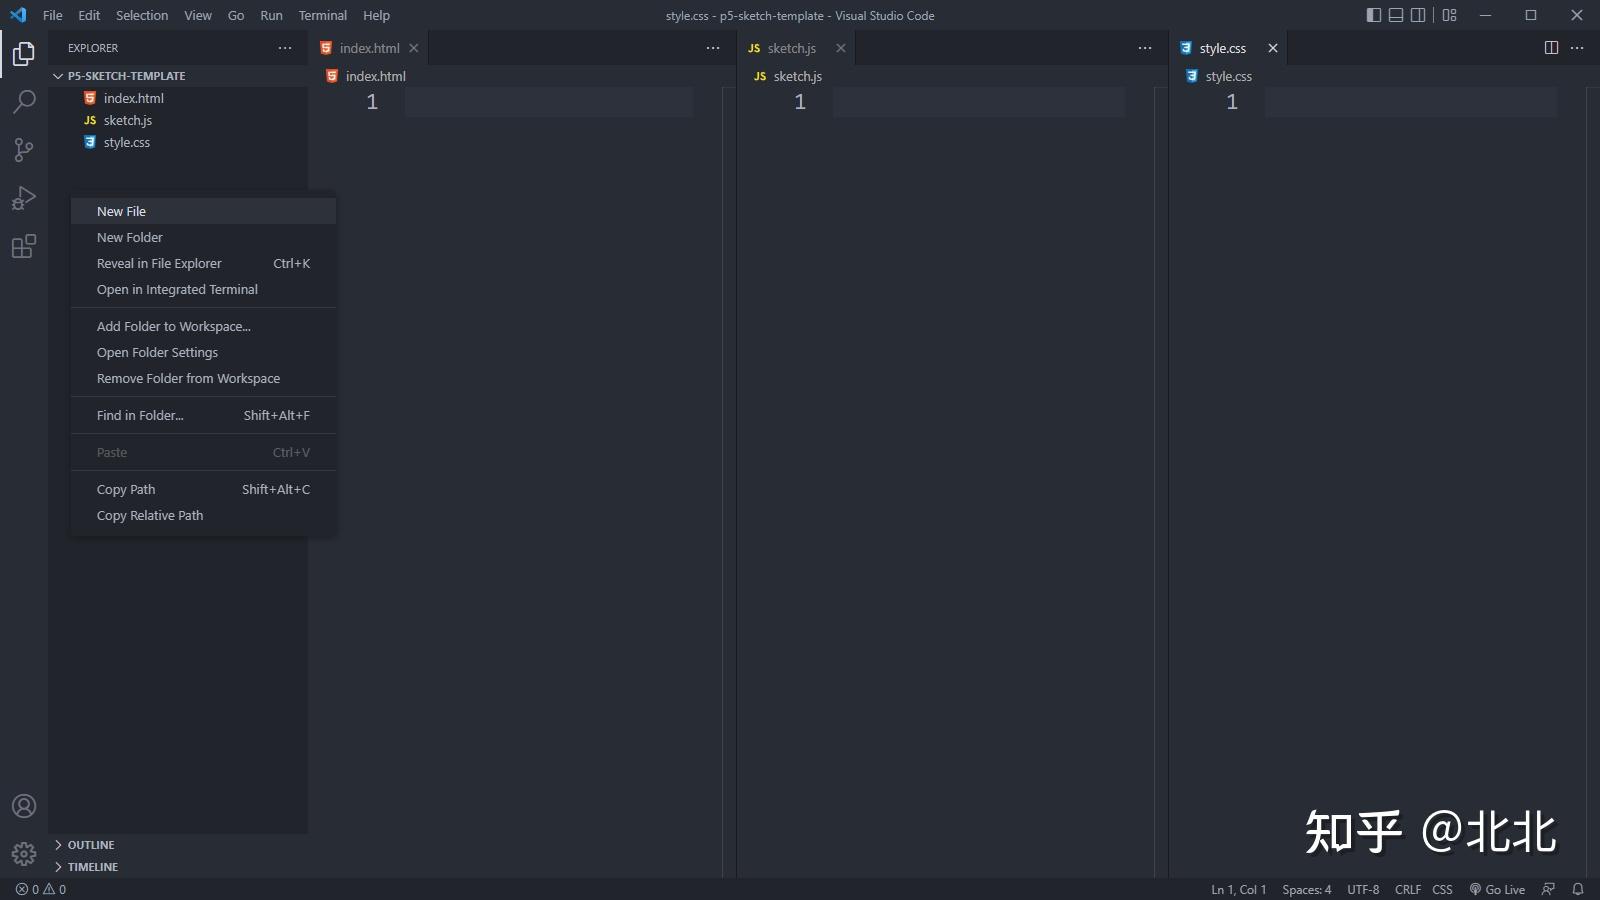This screenshot has height=900, width=1600.
Task: Toggle the panel visibility
Action: pos(1394,15)
